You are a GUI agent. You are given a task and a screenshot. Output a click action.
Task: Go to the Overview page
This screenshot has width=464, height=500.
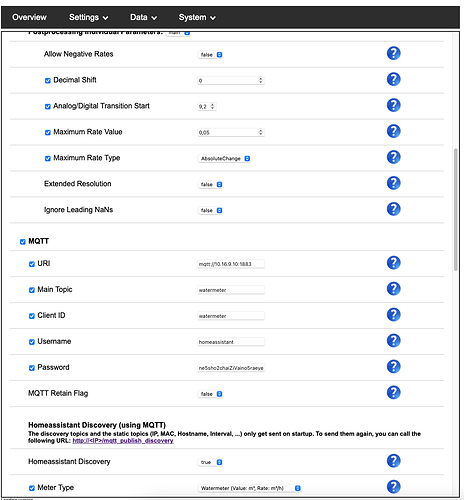click(x=29, y=17)
